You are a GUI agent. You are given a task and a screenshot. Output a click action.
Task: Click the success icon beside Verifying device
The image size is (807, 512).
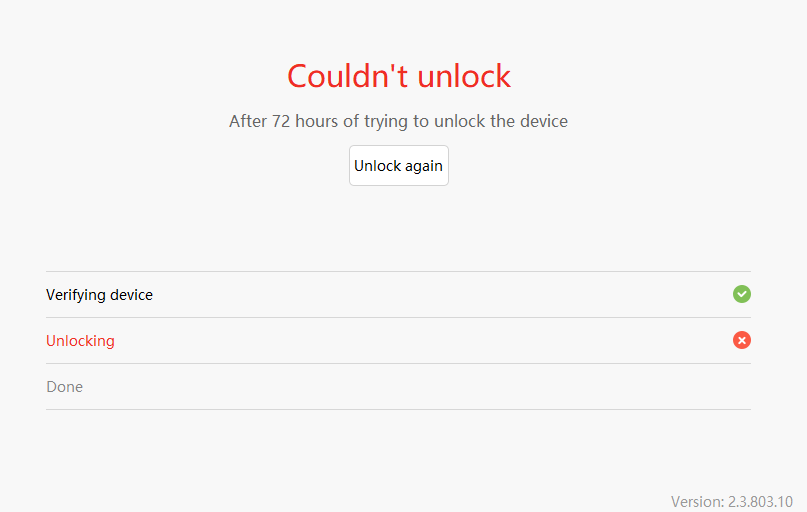click(x=742, y=294)
